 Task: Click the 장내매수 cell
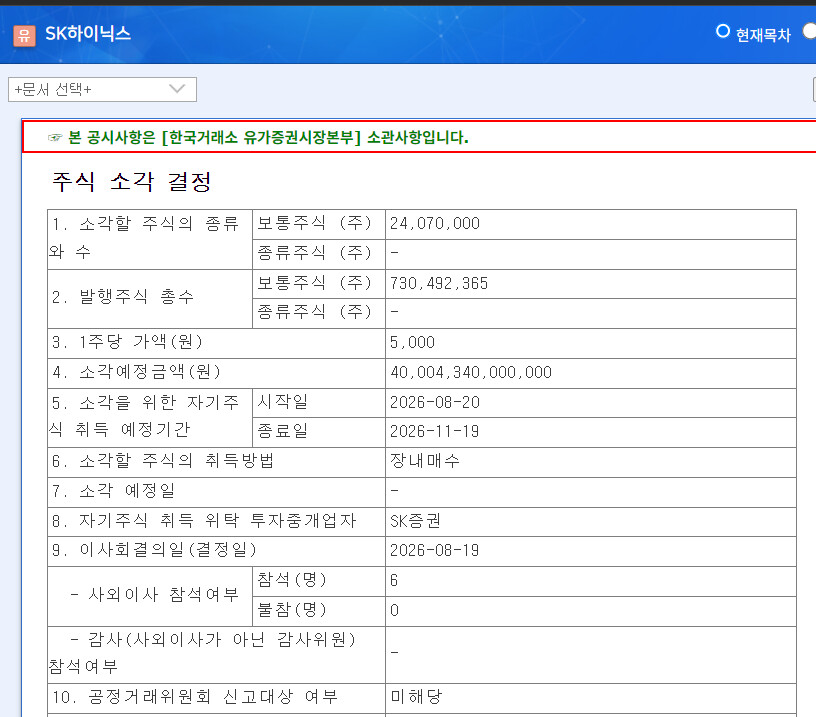pyautogui.click(x=591, y=462)
